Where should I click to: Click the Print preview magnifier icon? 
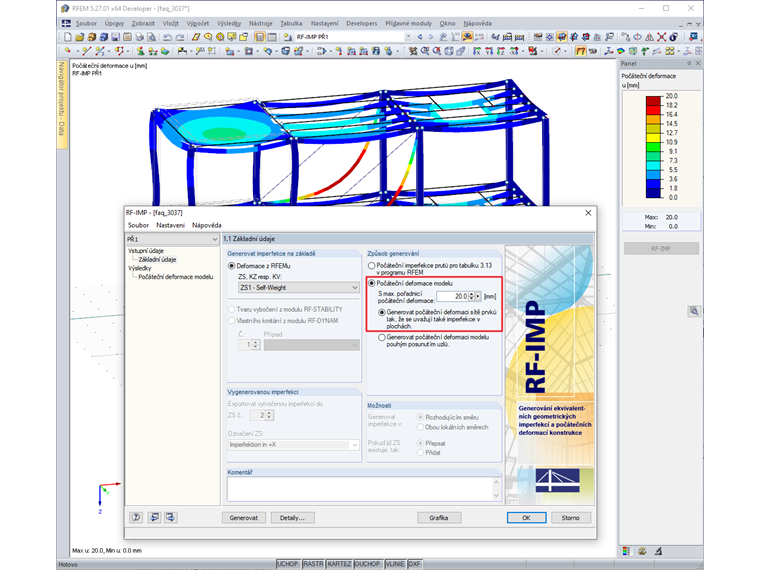pyautogui.click(x=151, y=37)
